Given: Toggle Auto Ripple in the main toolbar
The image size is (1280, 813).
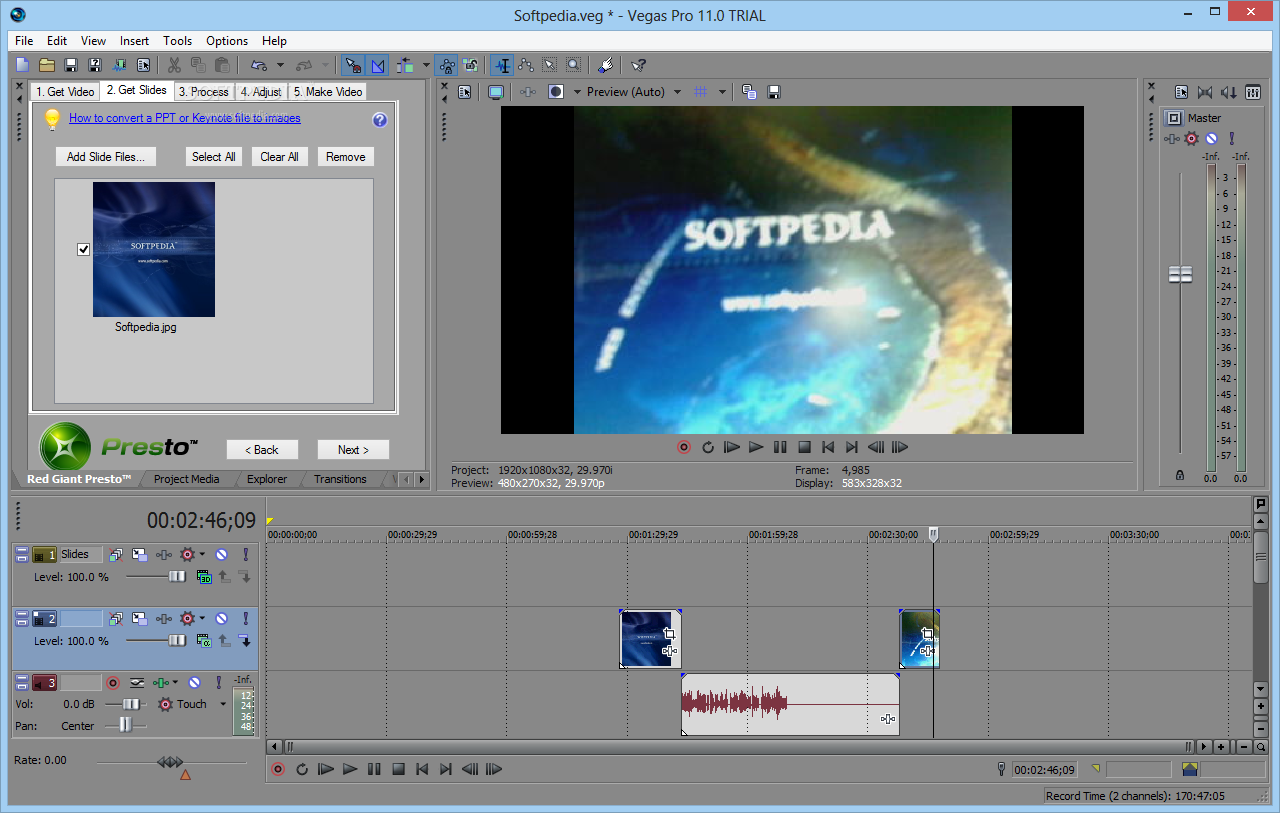Looking at the screenshot, I should click(x=405, y=65).
